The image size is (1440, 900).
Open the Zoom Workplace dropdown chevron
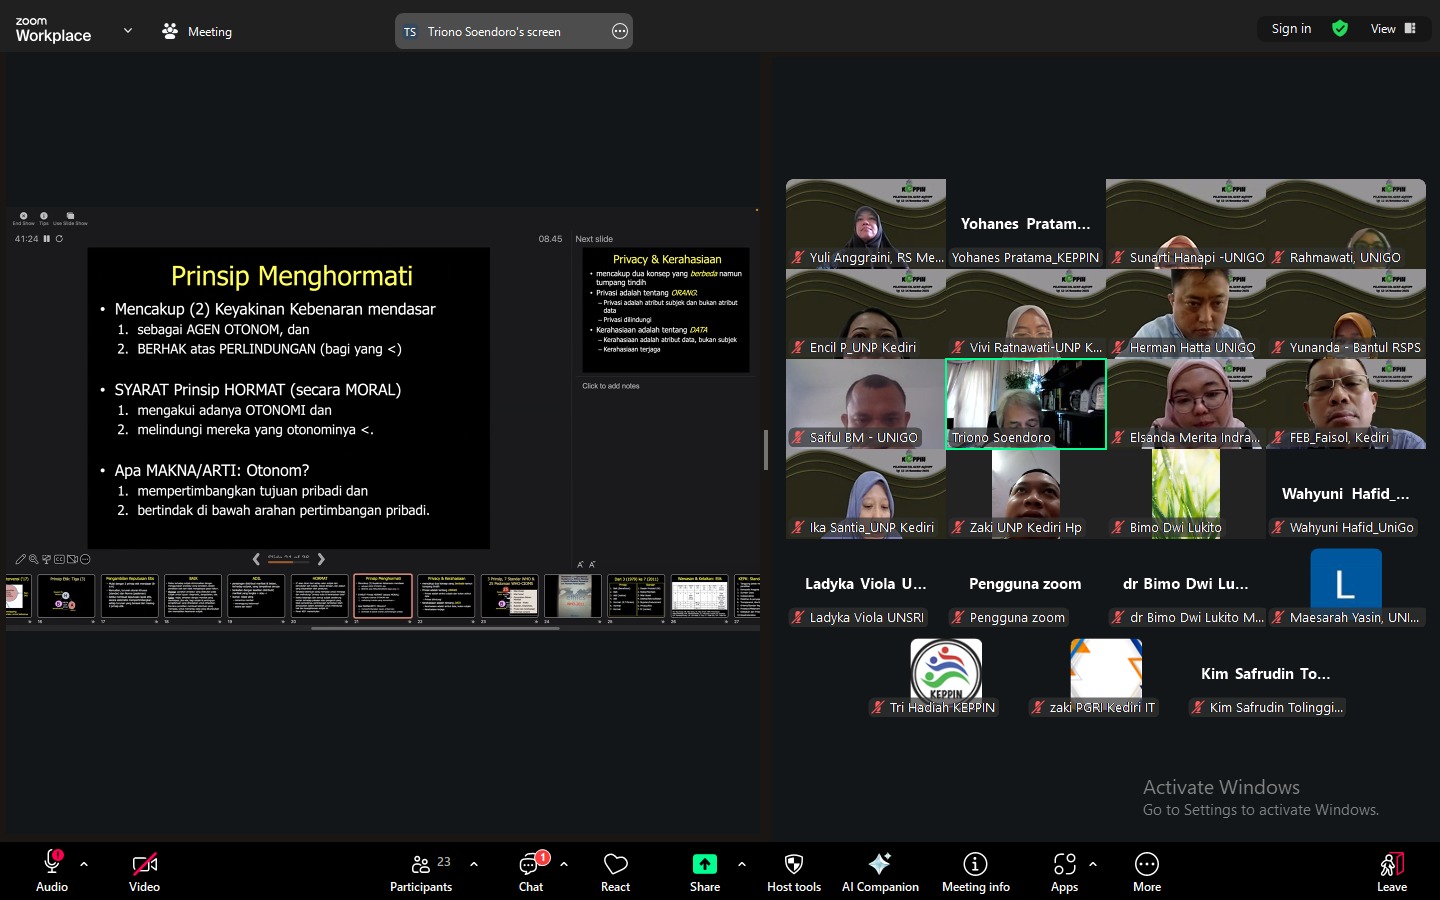(x=128, y=30)
